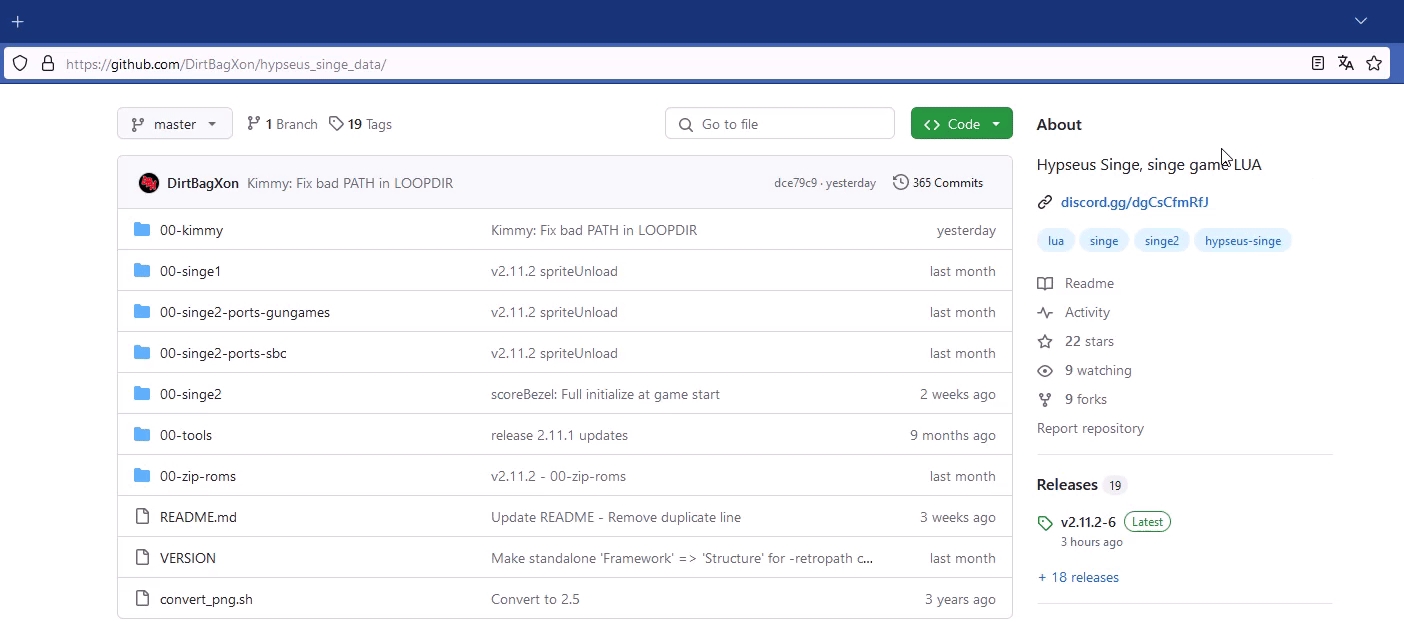Open the README.md file

click(198, 517)
